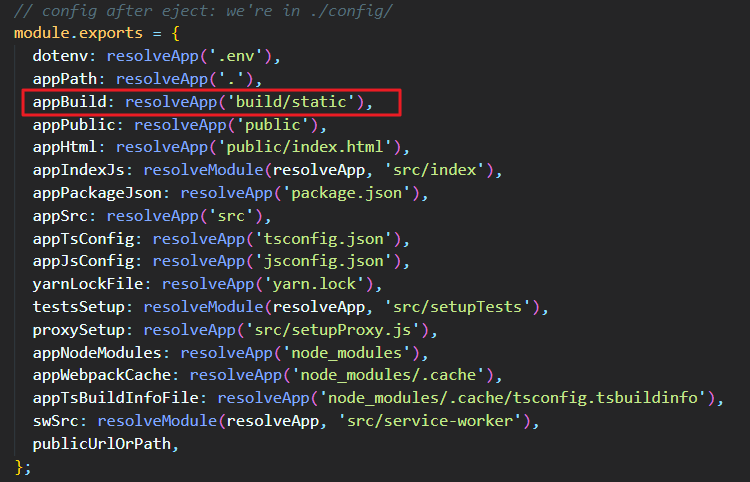Click the 'package.json' string
This screenshot has height=482, width=750.
click(346, 193)
